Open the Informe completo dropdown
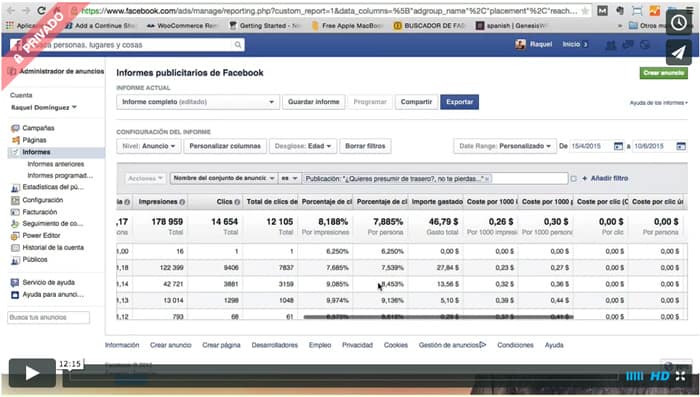Image resolution: width=700 pixels, height=397 pixels. [198, 102]
